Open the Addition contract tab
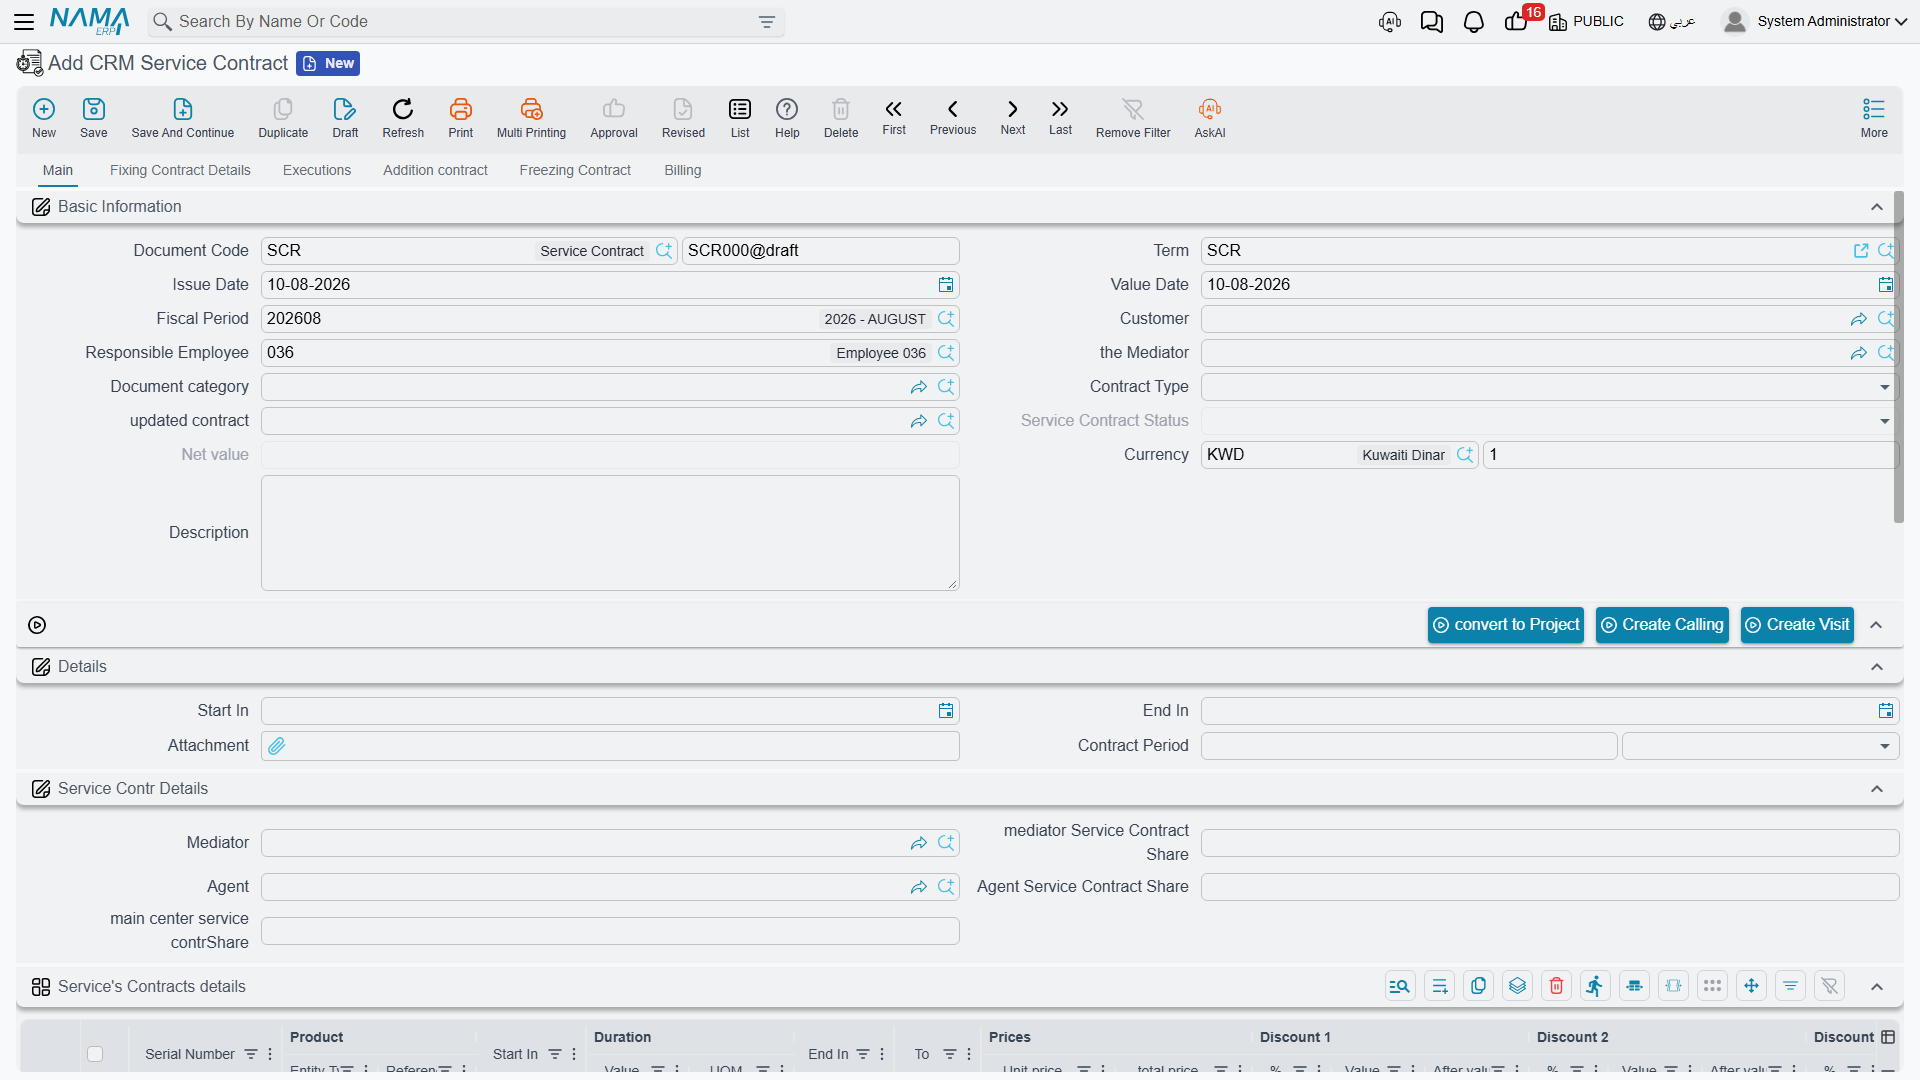The height and width of the screenshot is (1080, 1920). pos(435,170)
